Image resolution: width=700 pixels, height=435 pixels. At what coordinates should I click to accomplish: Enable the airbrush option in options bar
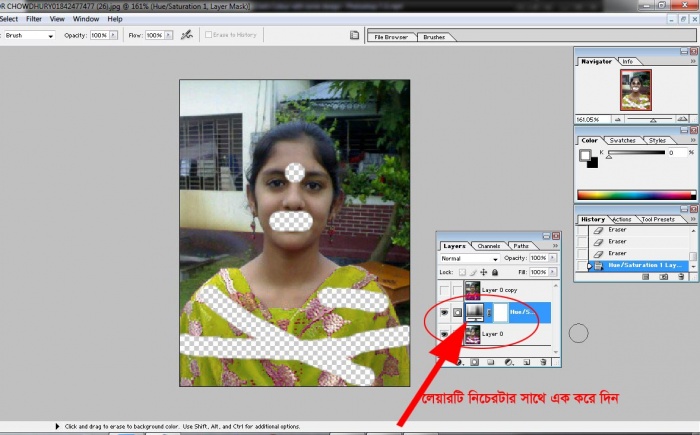tap(187, 35)
